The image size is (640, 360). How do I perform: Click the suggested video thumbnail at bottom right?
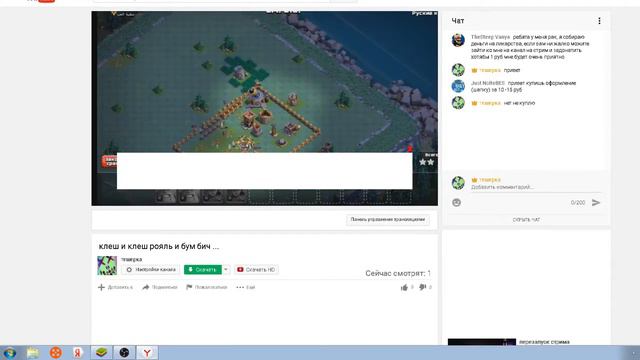[x=482, y=342]
